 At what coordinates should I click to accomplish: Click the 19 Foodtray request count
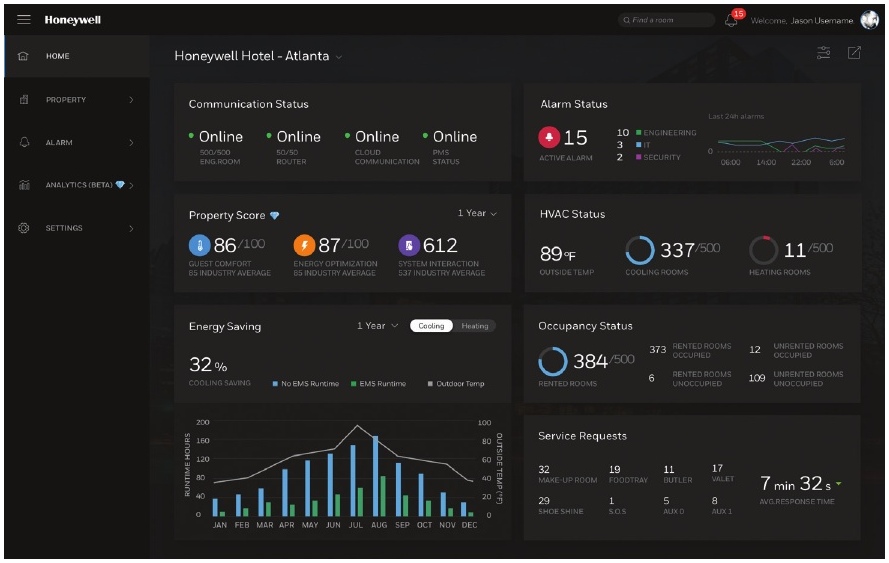point(615,469)
